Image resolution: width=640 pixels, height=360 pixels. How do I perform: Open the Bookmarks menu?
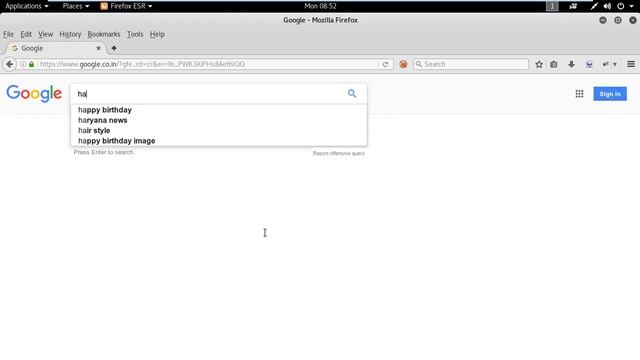click(x=104, y=34)
